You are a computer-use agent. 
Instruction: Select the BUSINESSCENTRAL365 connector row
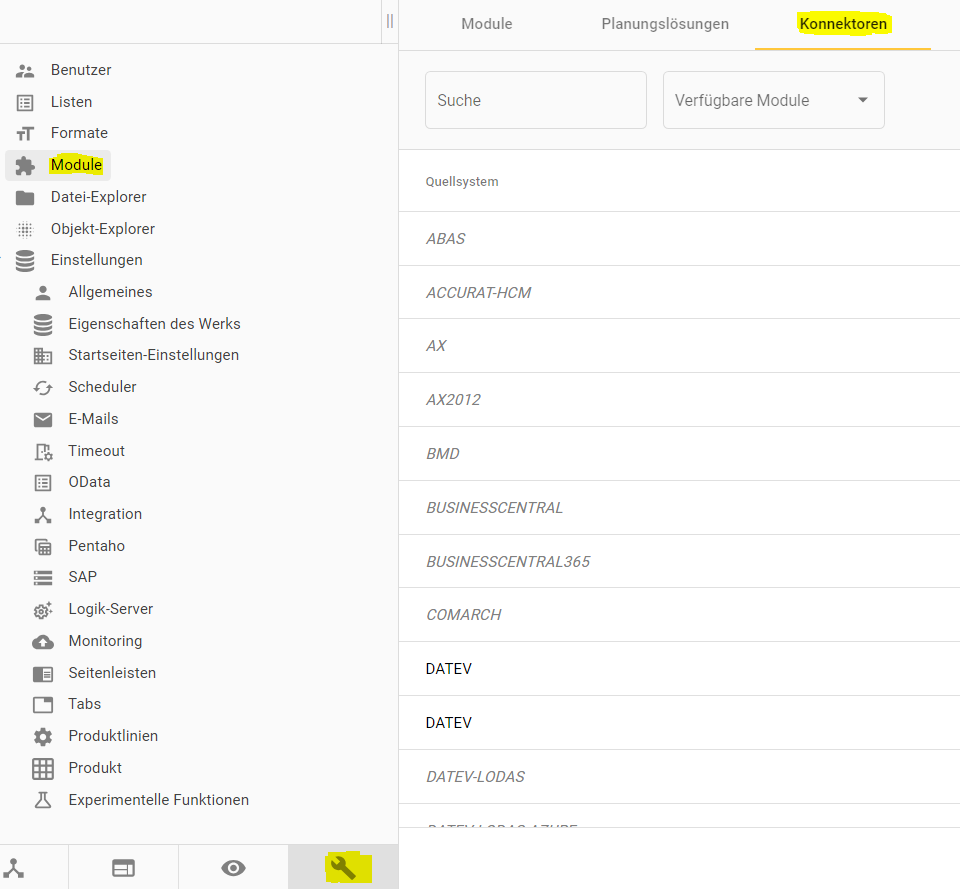(508, 562)
